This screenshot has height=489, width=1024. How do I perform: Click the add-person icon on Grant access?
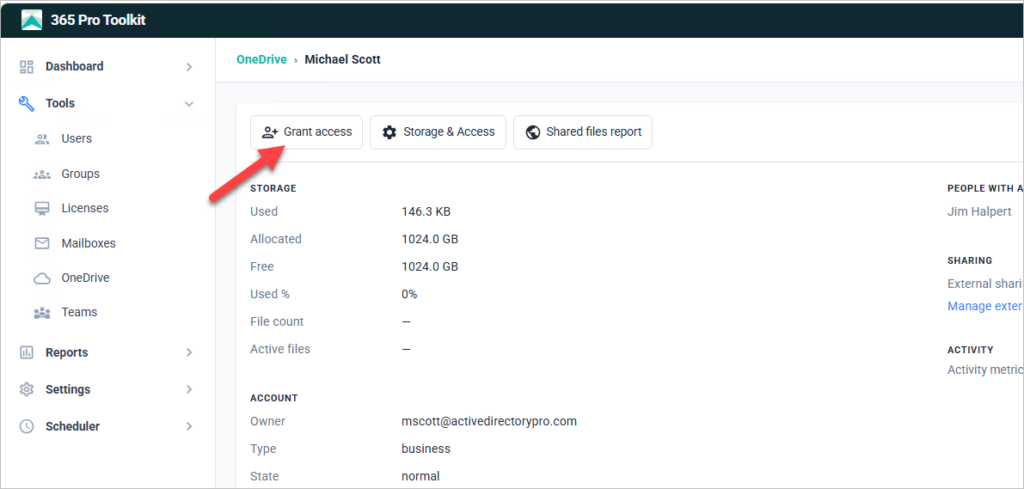270,132
